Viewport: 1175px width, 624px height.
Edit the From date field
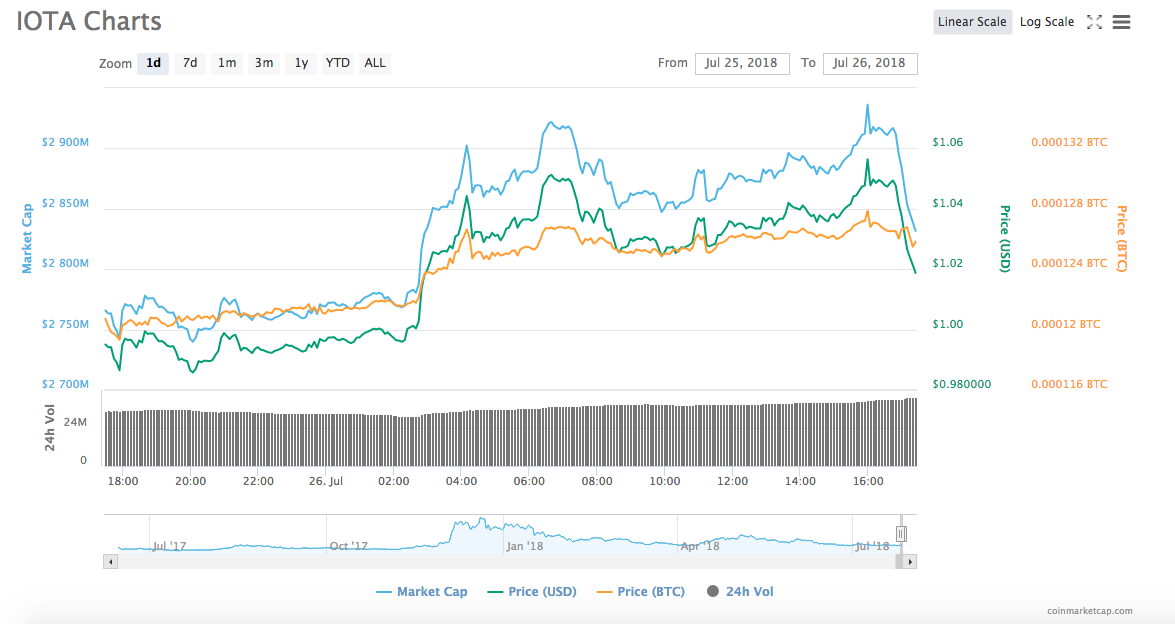[742, 63]
